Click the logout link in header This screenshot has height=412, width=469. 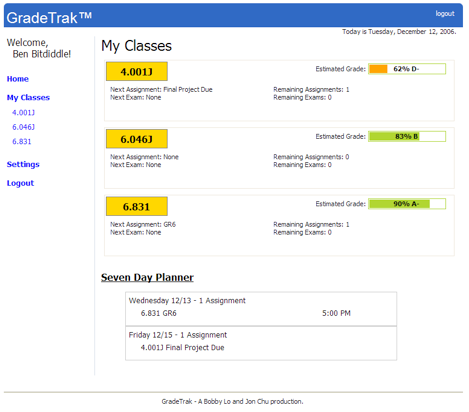point(445,14)
